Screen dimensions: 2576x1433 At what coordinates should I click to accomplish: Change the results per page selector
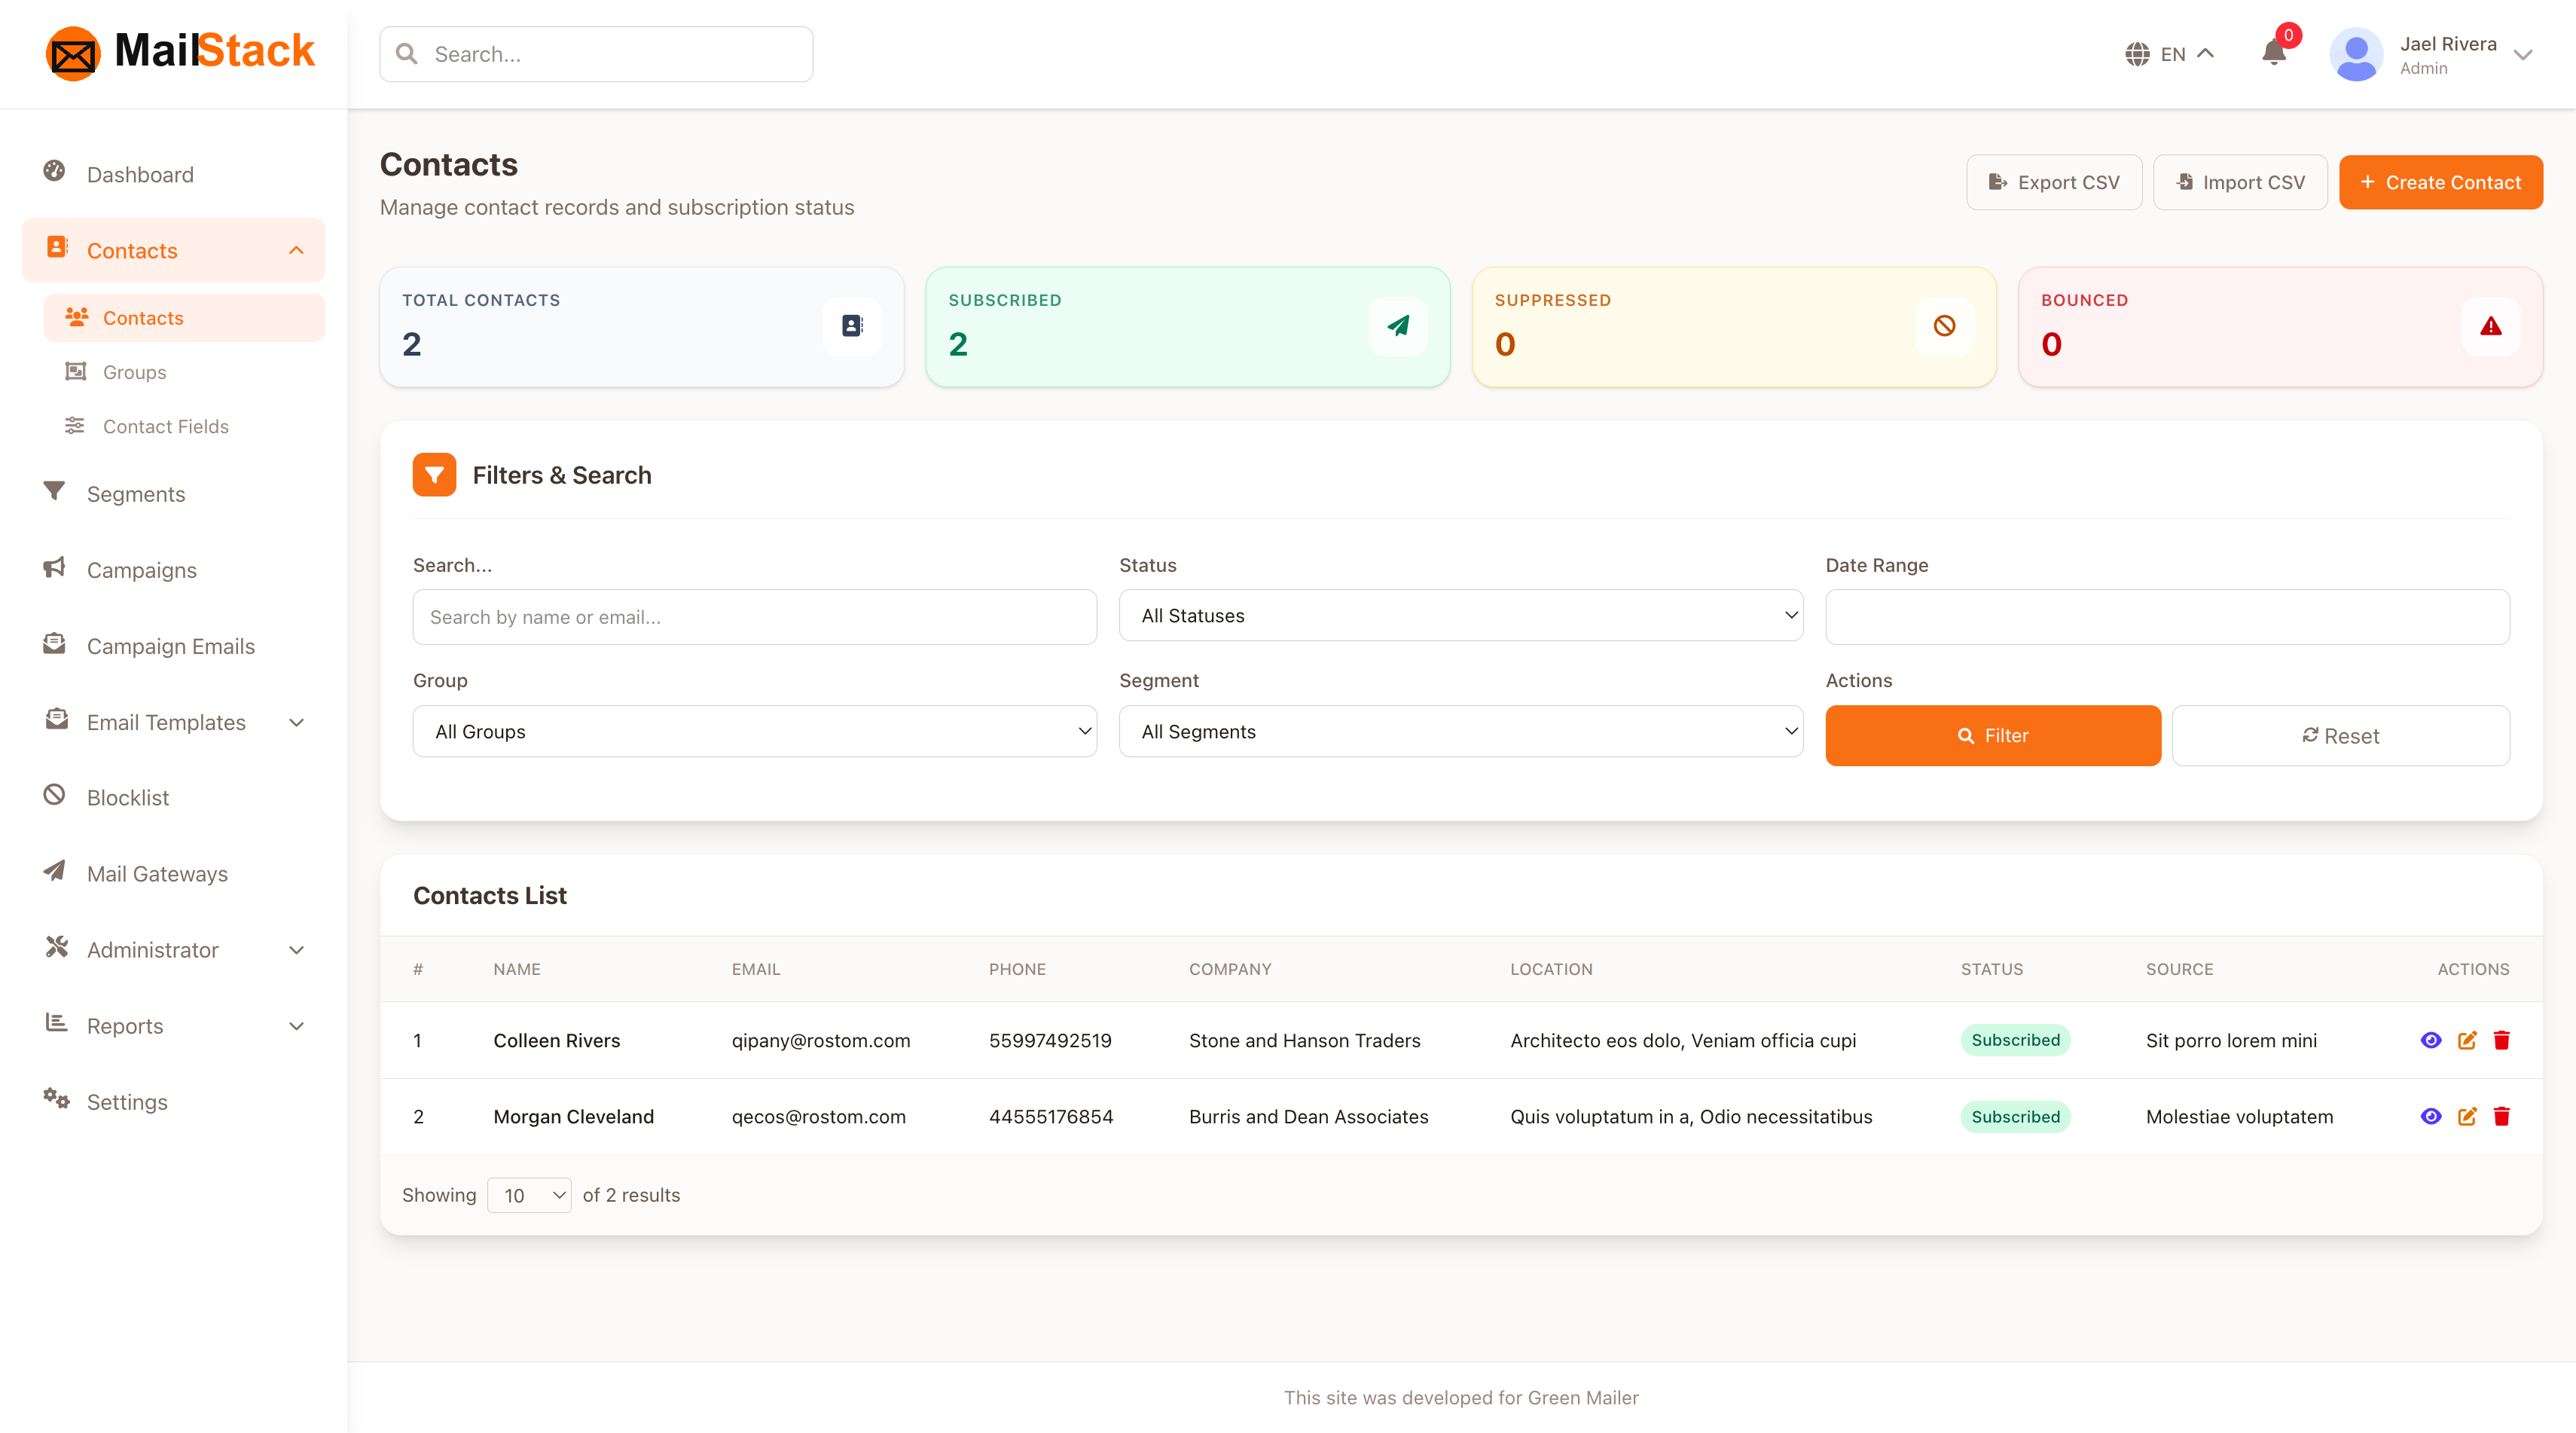pyautogui.click(x=529, y=1196)
